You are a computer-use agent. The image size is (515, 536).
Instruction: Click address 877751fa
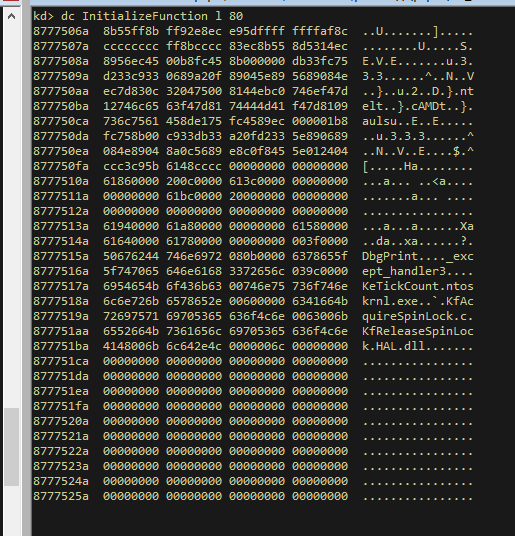click(x=61, y=406)
